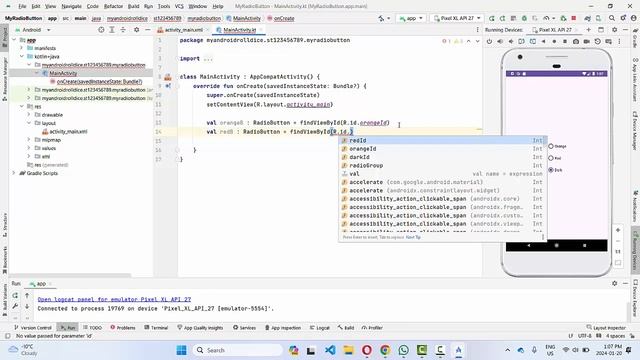The image size is (640, 360).
Task: Rerun app from Run panel
Action: 15,295
